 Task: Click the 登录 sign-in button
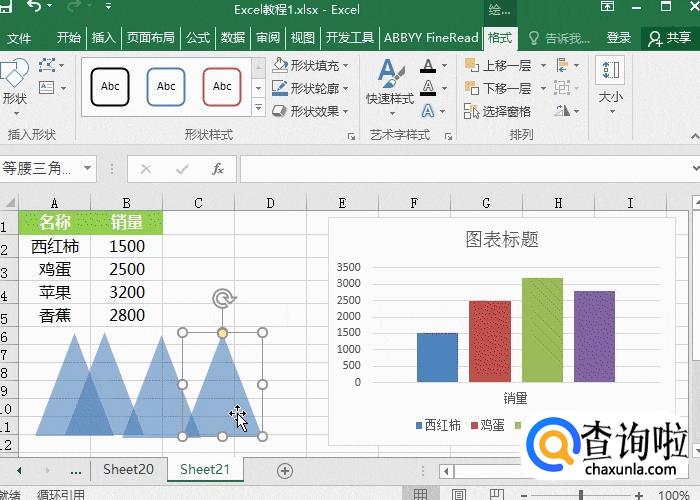pos(619,38)
